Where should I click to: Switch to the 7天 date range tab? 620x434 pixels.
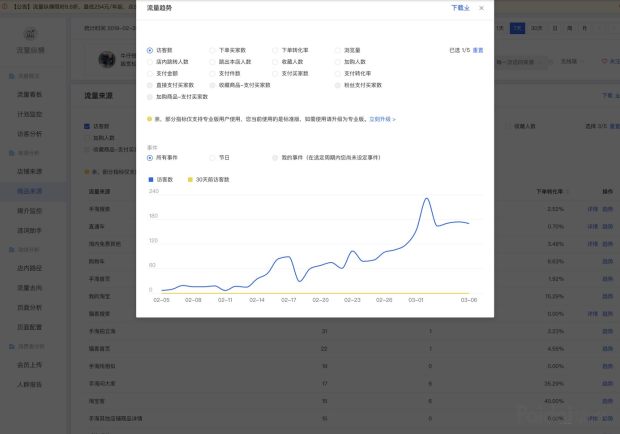tap(517, 28)
